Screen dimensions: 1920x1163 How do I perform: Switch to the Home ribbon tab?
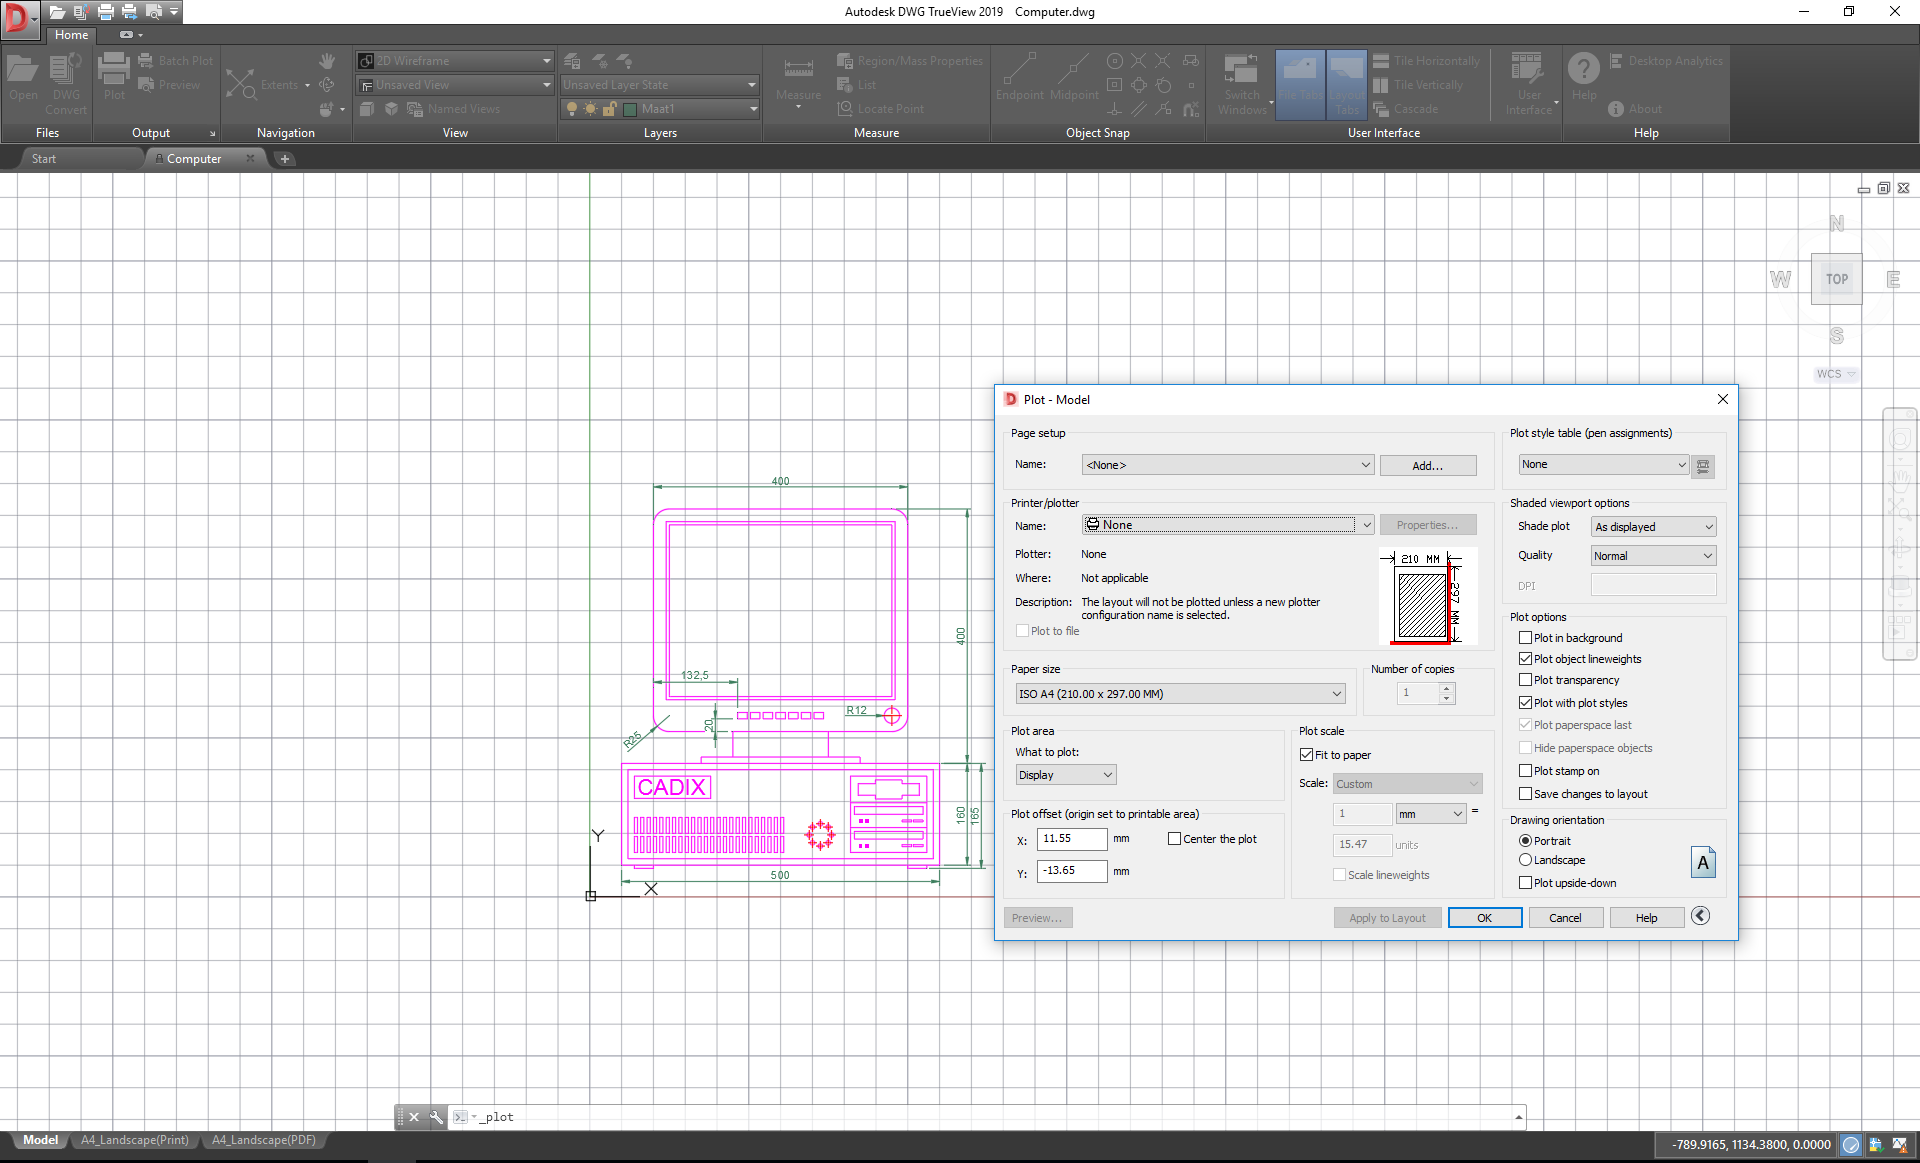click(71, 35)
